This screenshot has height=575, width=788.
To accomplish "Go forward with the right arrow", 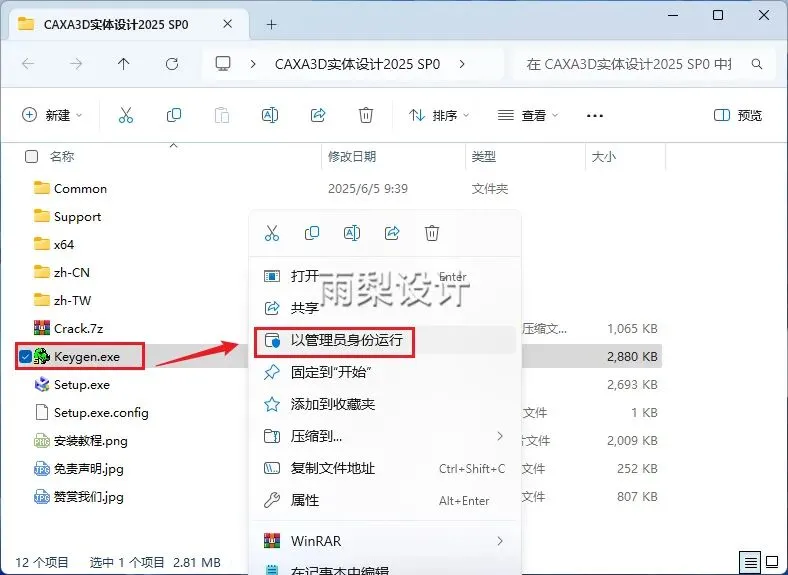I will click(76, 64).
